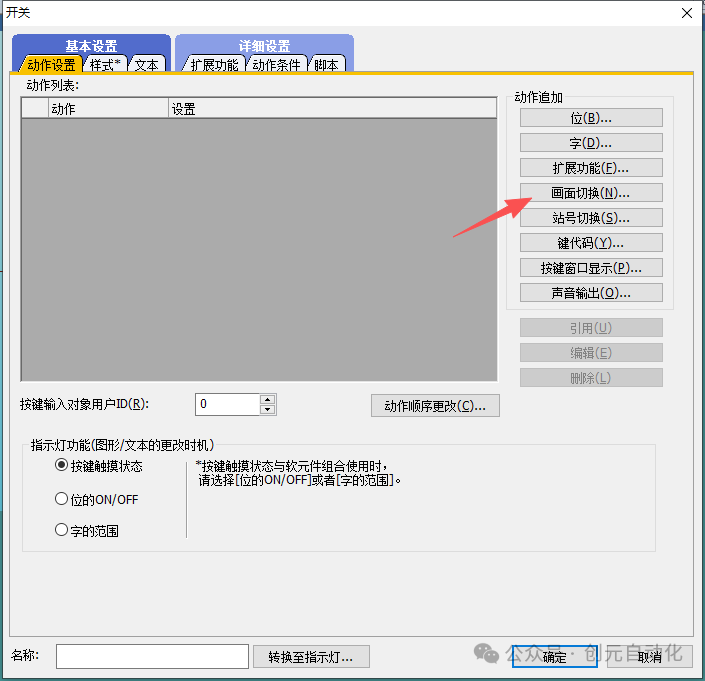Viewport: 705px width, 681px height.
Task: Close the 开关 dialog window
Action: pyautogui.click(x=687, y=13)
